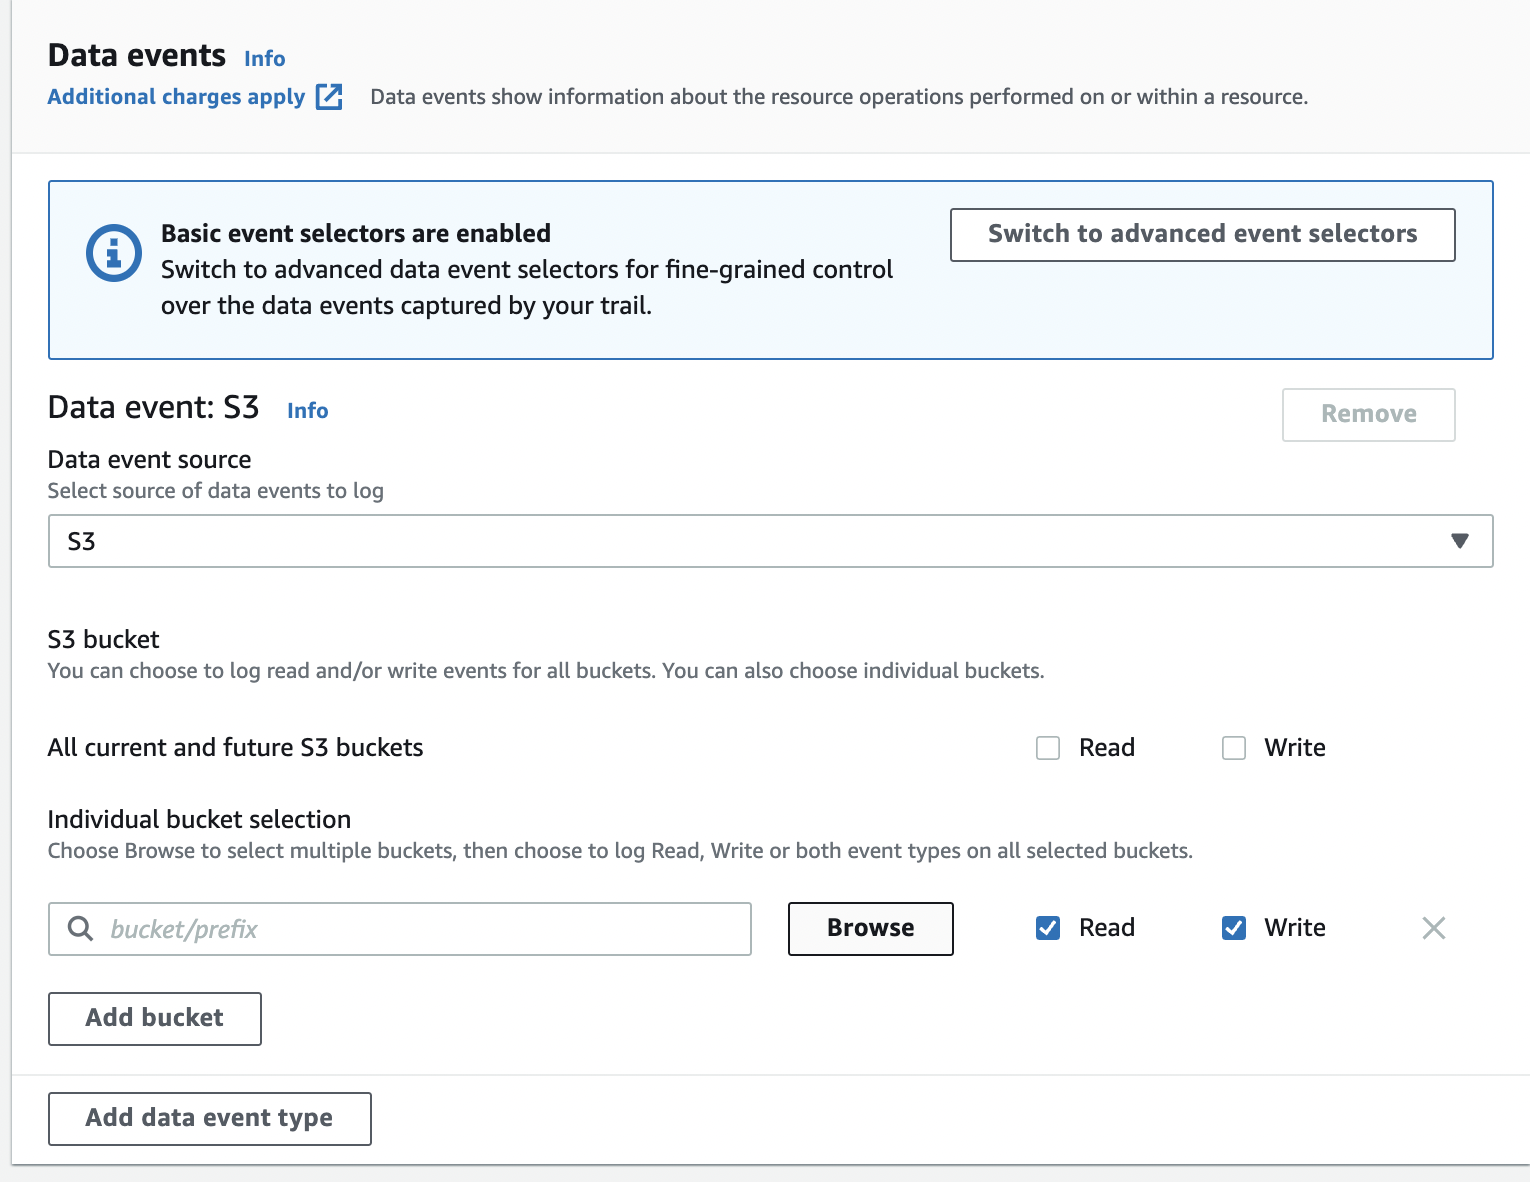Click the external link icon beside Additional charges apply
Image resolution: width=1530 pixels, height=1182 pixels.
pyautogui.click(x=329, y=96)
